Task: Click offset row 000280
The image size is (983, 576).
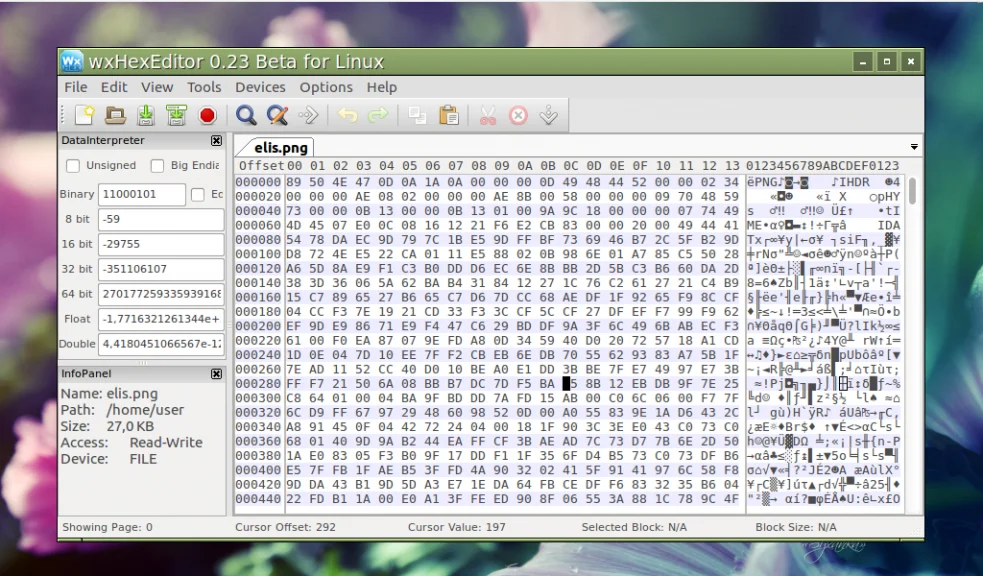Action: pos(258,384)
